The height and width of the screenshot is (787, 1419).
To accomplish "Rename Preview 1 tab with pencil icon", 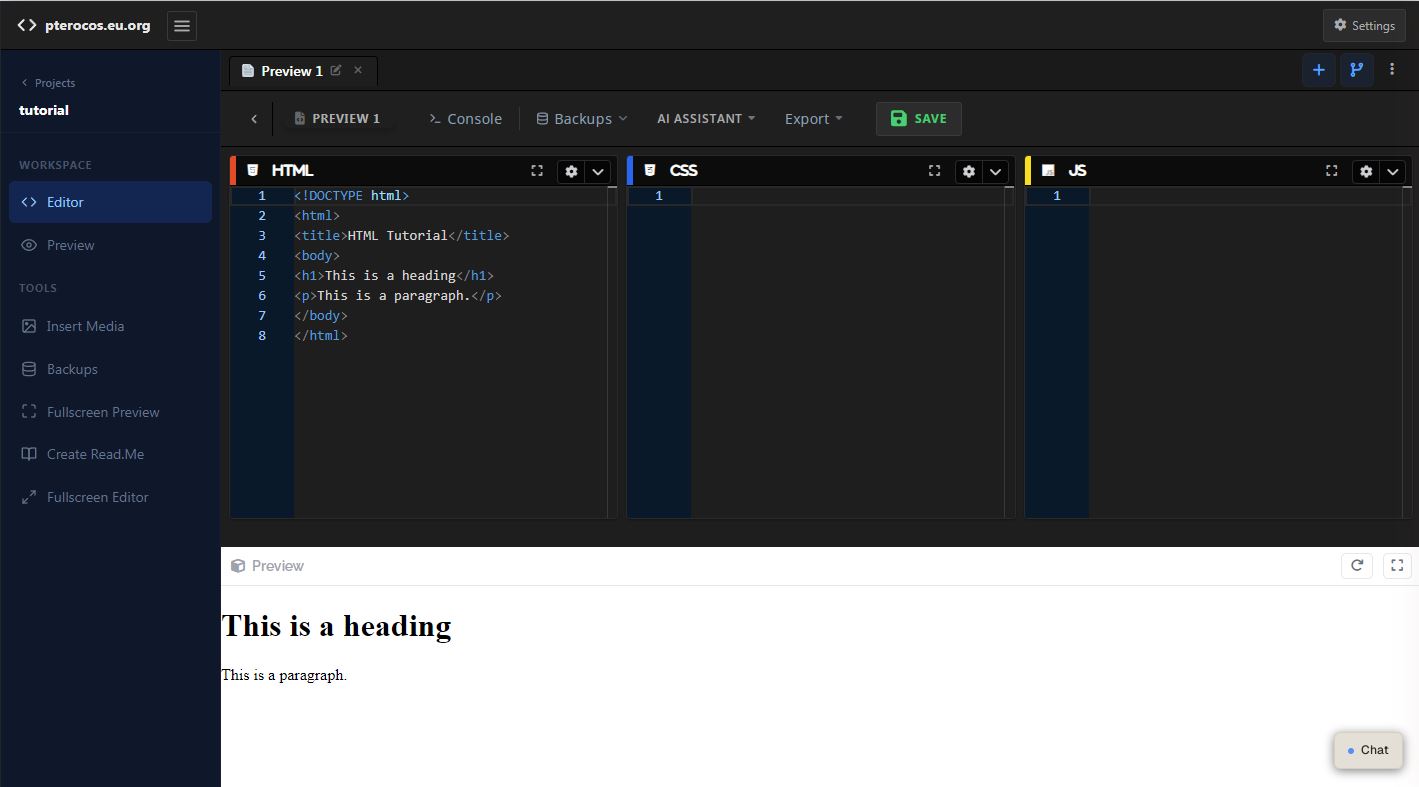I will [336, 71].
